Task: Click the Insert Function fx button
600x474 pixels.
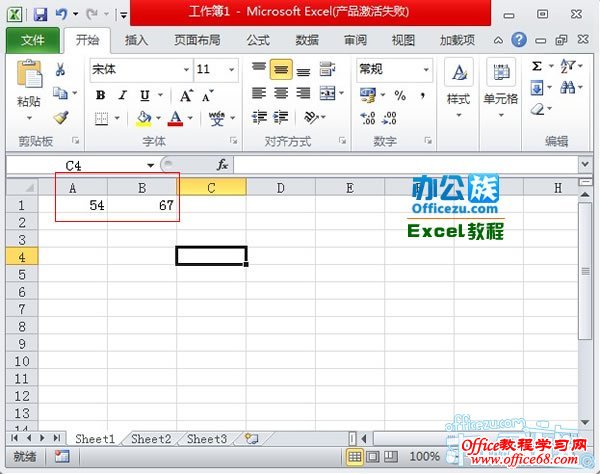Action: pos(222,165)
